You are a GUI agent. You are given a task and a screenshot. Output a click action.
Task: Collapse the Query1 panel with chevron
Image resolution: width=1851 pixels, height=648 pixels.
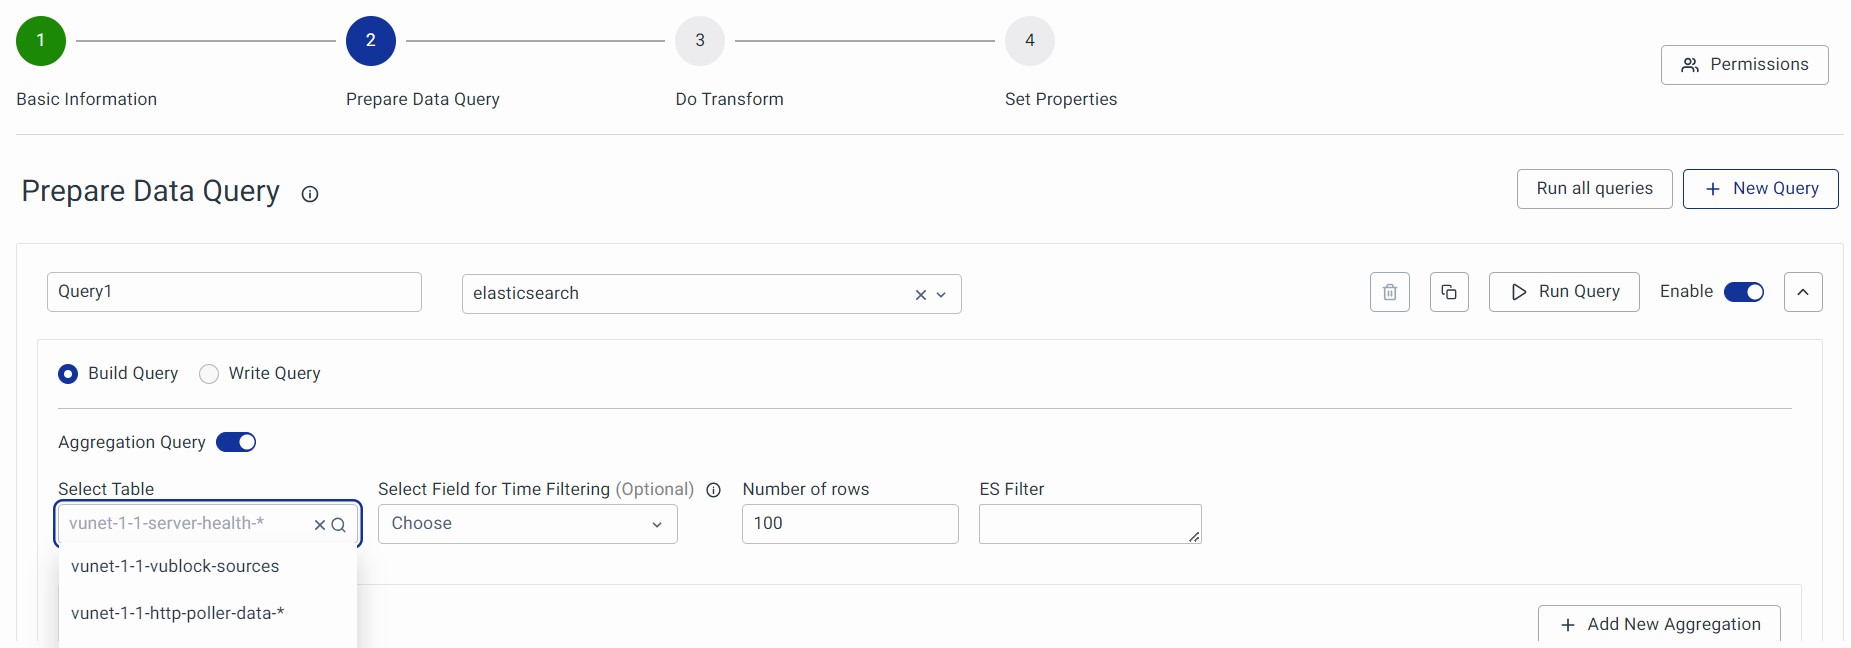click(1803, 292)
